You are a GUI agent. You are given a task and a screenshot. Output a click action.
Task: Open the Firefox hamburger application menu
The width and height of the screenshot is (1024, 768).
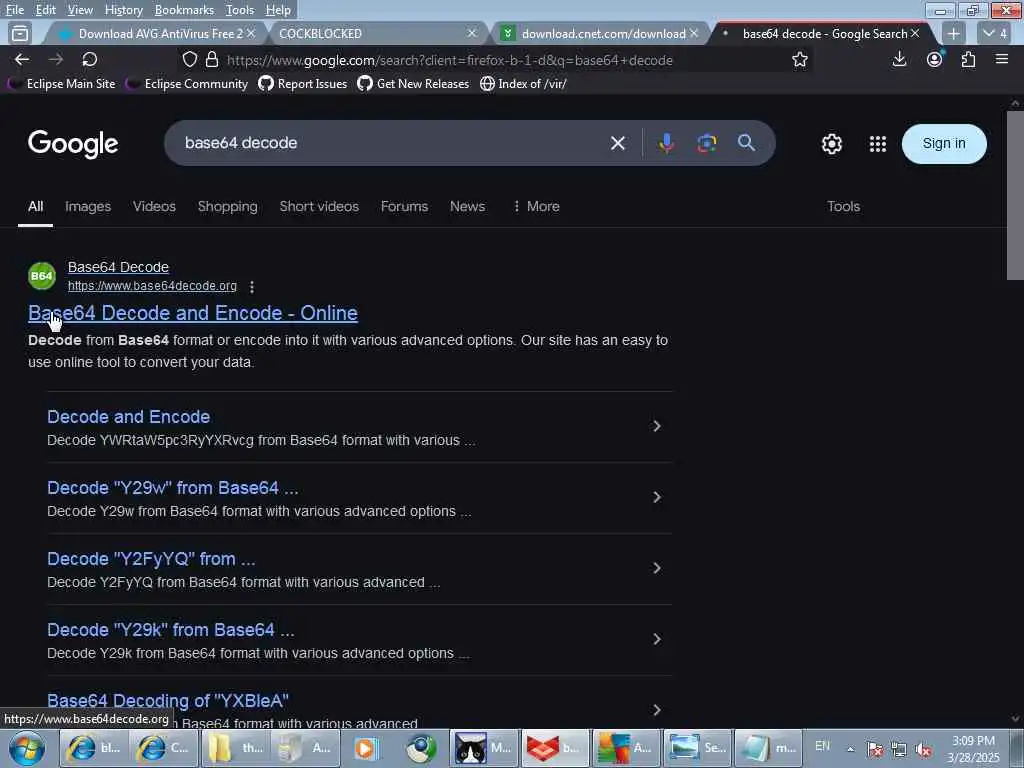(x=1002, y=59)
